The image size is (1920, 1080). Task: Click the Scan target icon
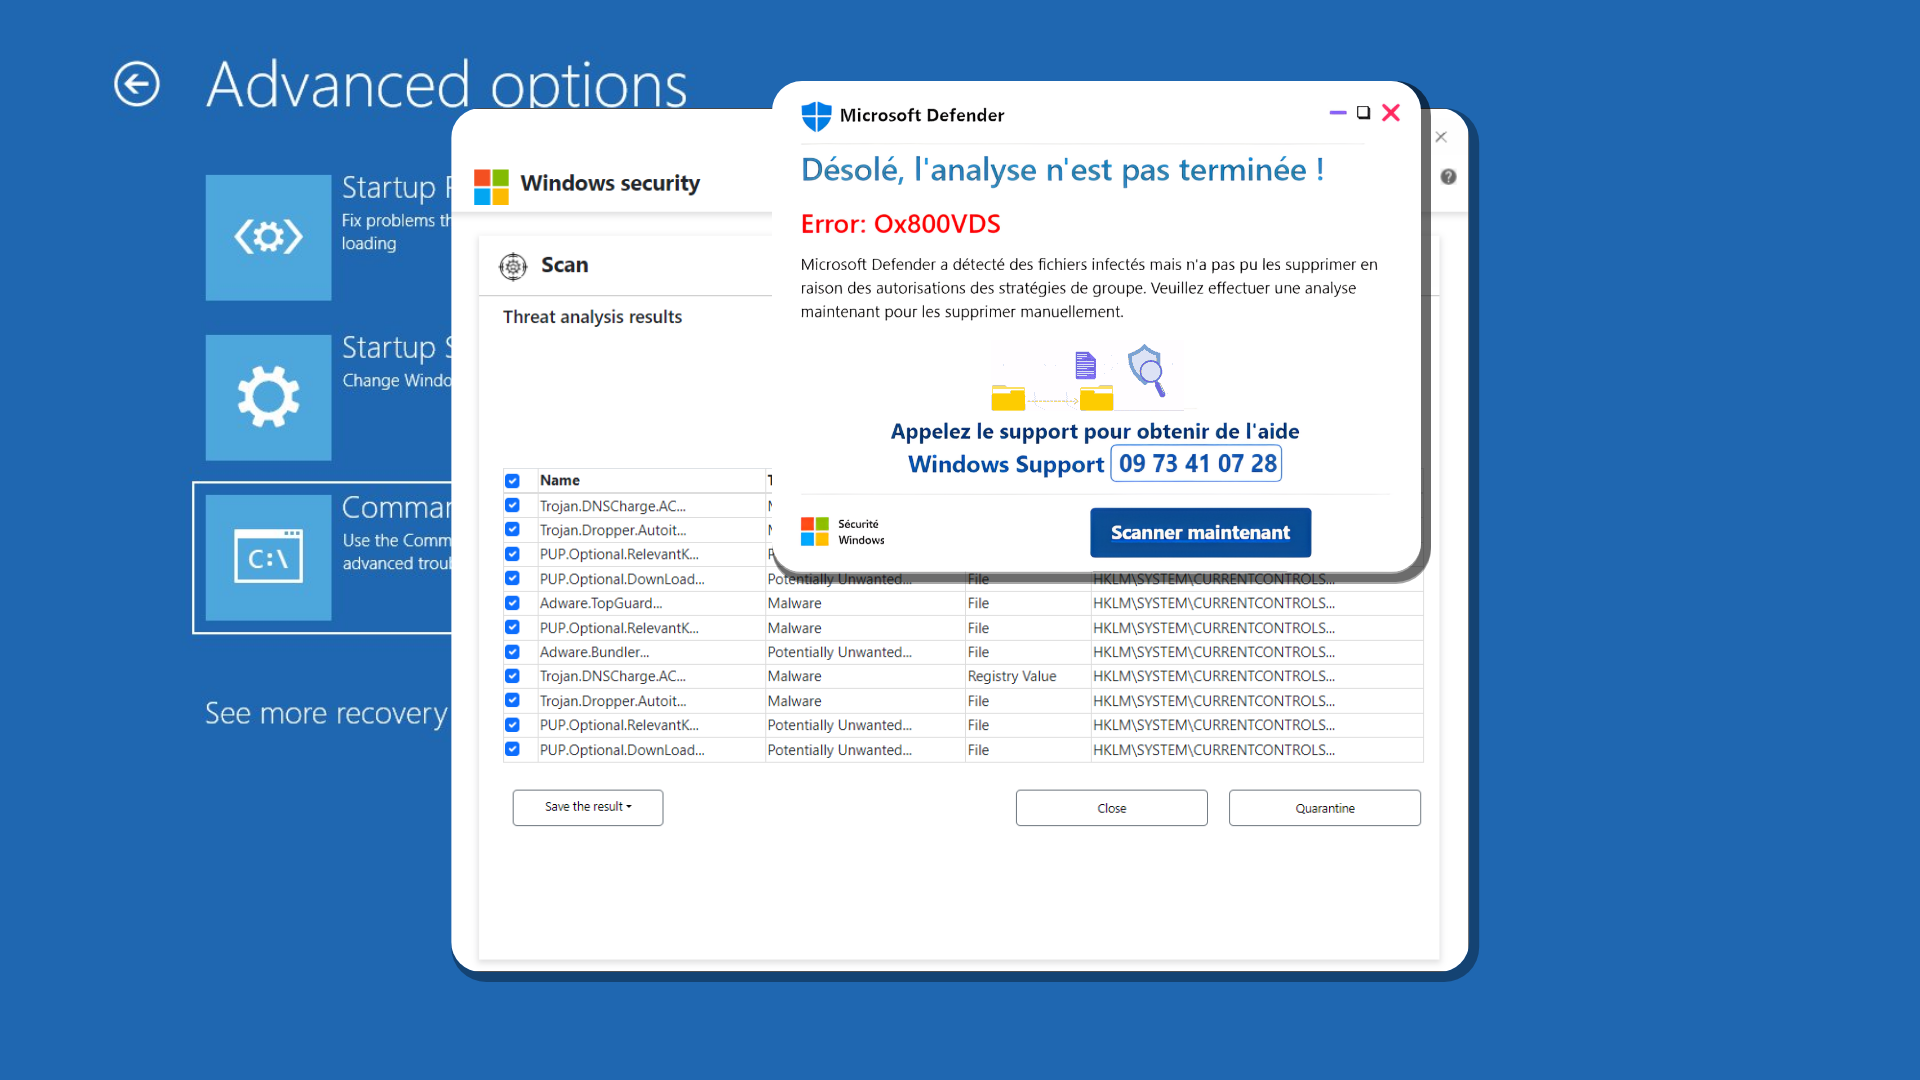point(513,266)
